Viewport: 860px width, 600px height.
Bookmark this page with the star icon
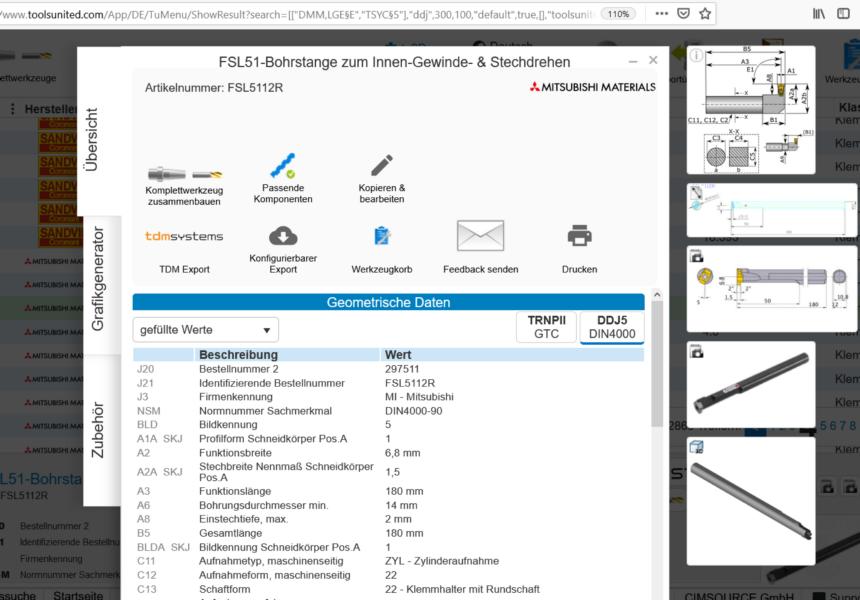705,14
